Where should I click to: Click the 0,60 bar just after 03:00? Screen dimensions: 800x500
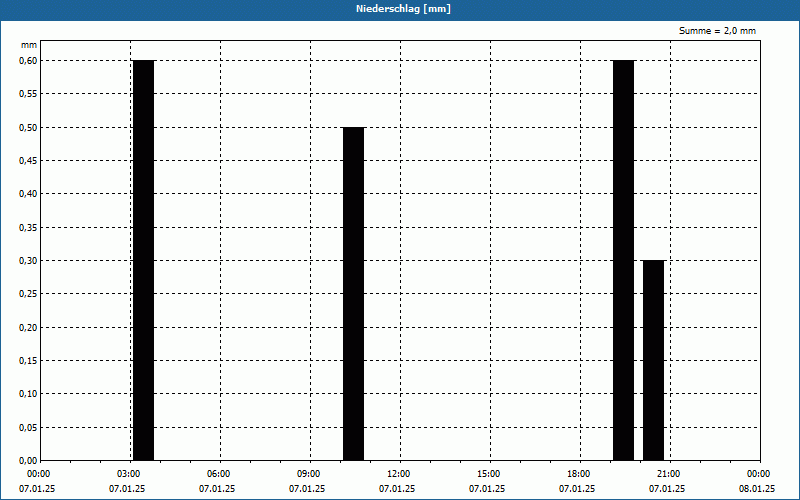click(x=143, y=260)
